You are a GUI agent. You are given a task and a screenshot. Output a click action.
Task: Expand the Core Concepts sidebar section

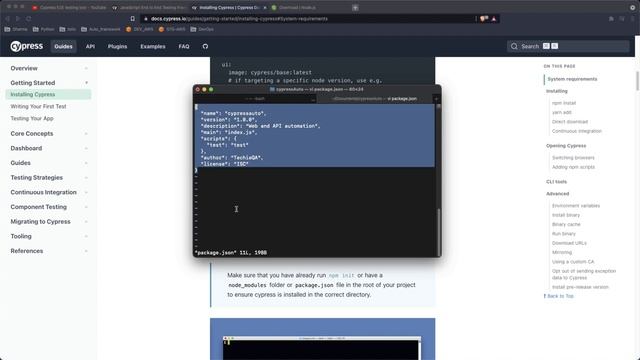[x=49, y=133]
